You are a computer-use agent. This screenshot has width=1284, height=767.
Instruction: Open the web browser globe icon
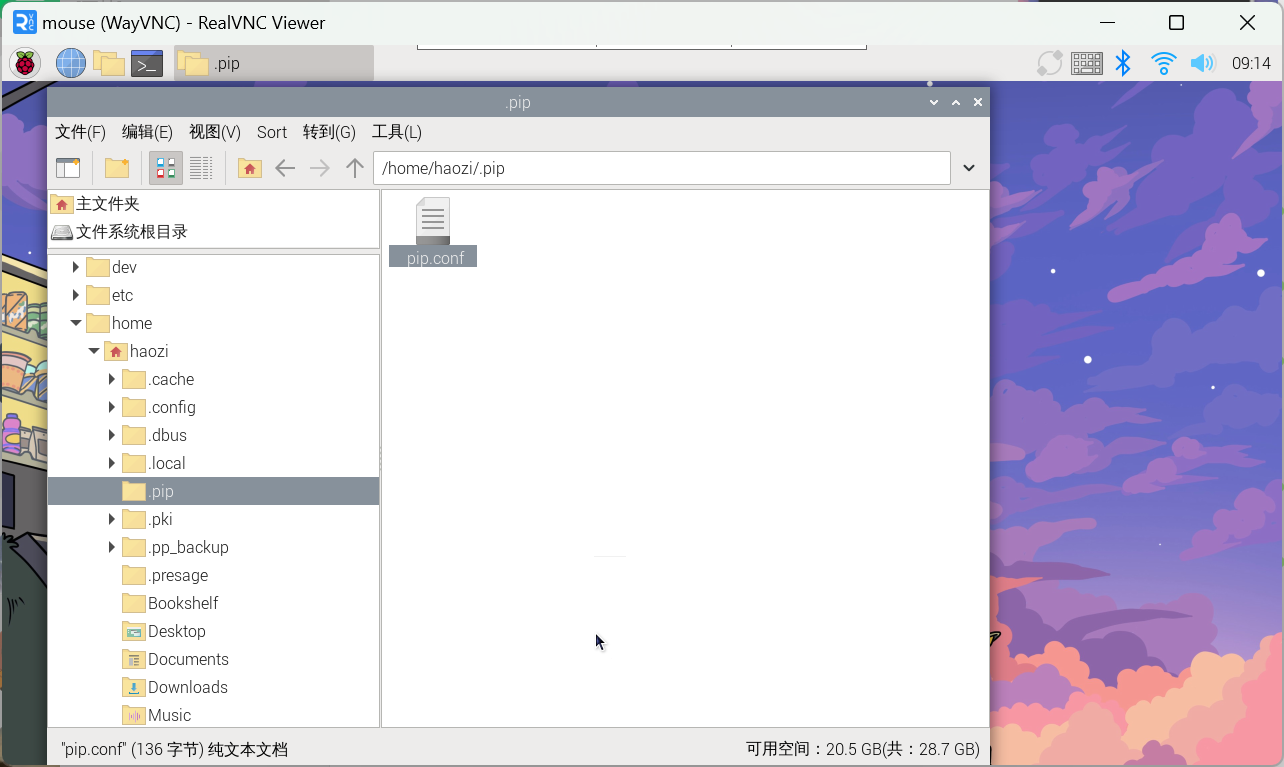[70, 64]
